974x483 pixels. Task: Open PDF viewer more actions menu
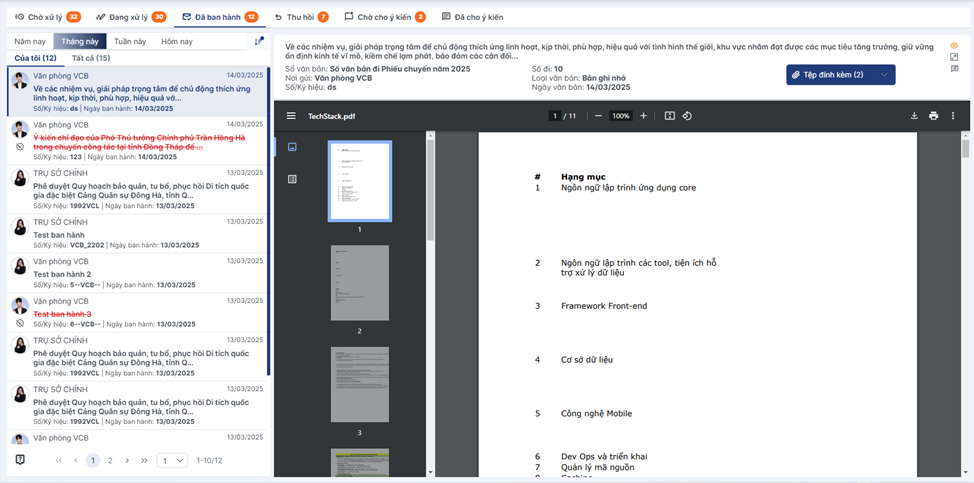point(953,116)
